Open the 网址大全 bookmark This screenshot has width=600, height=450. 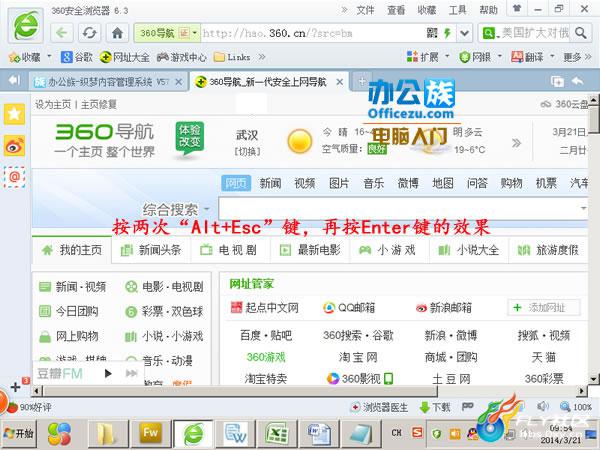tap(125, 57)
